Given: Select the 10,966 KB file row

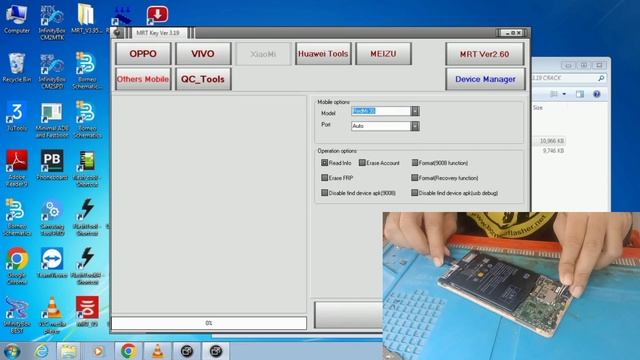Looking at the screenshot, I should tap(550, 141).
